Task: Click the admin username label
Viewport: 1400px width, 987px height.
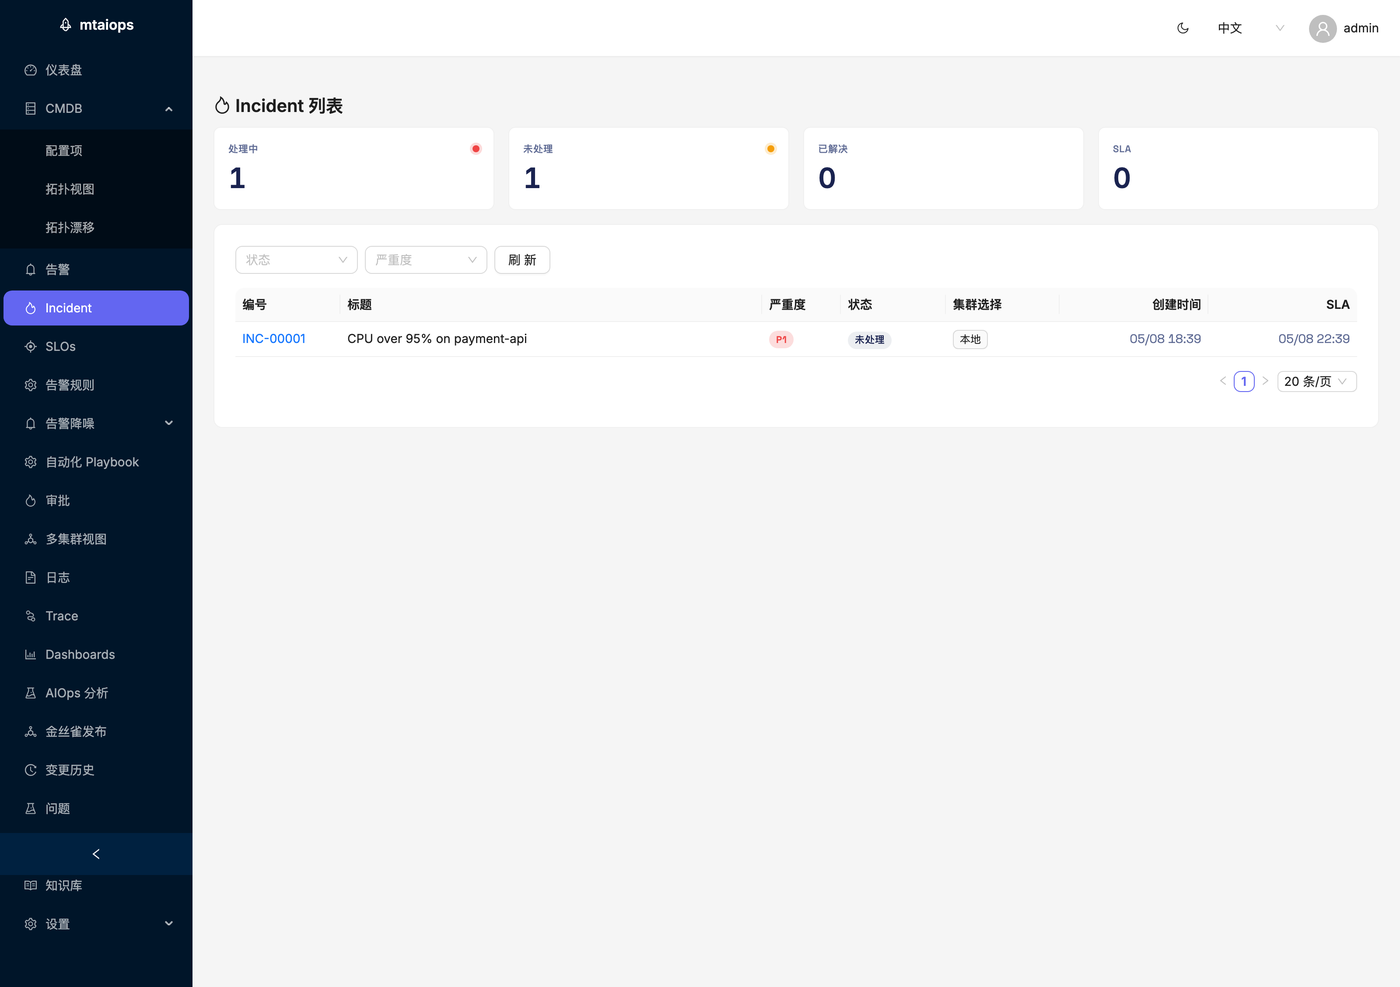Action: coord(1361,28)
